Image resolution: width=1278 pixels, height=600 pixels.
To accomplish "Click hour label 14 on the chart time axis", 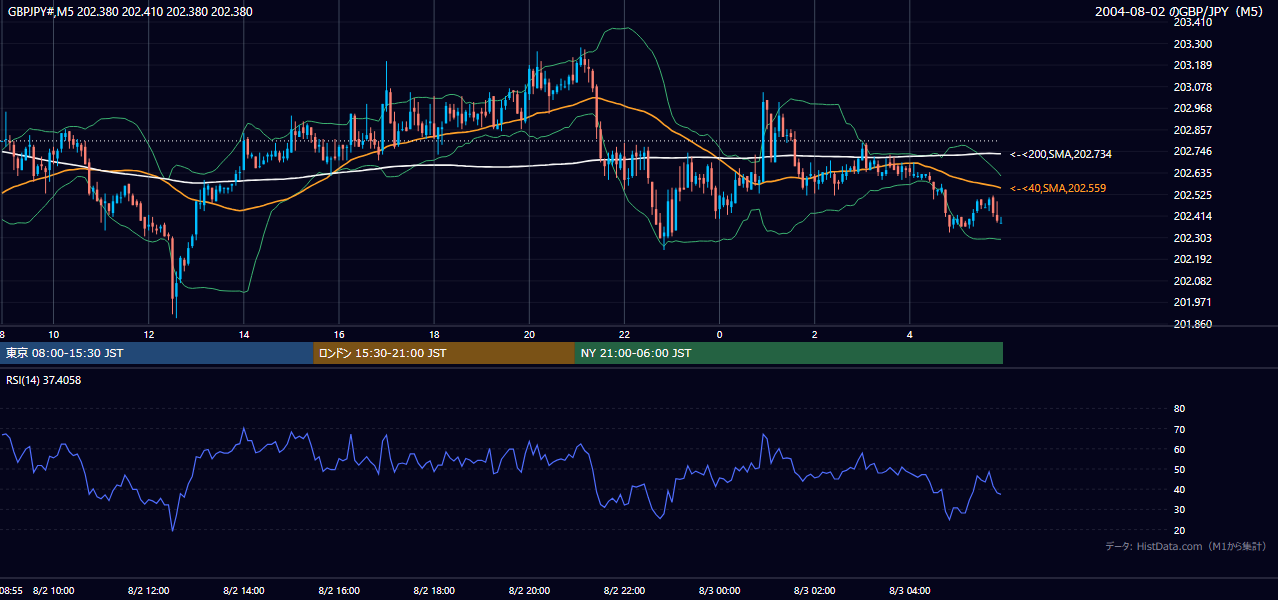I will [244, 334].
